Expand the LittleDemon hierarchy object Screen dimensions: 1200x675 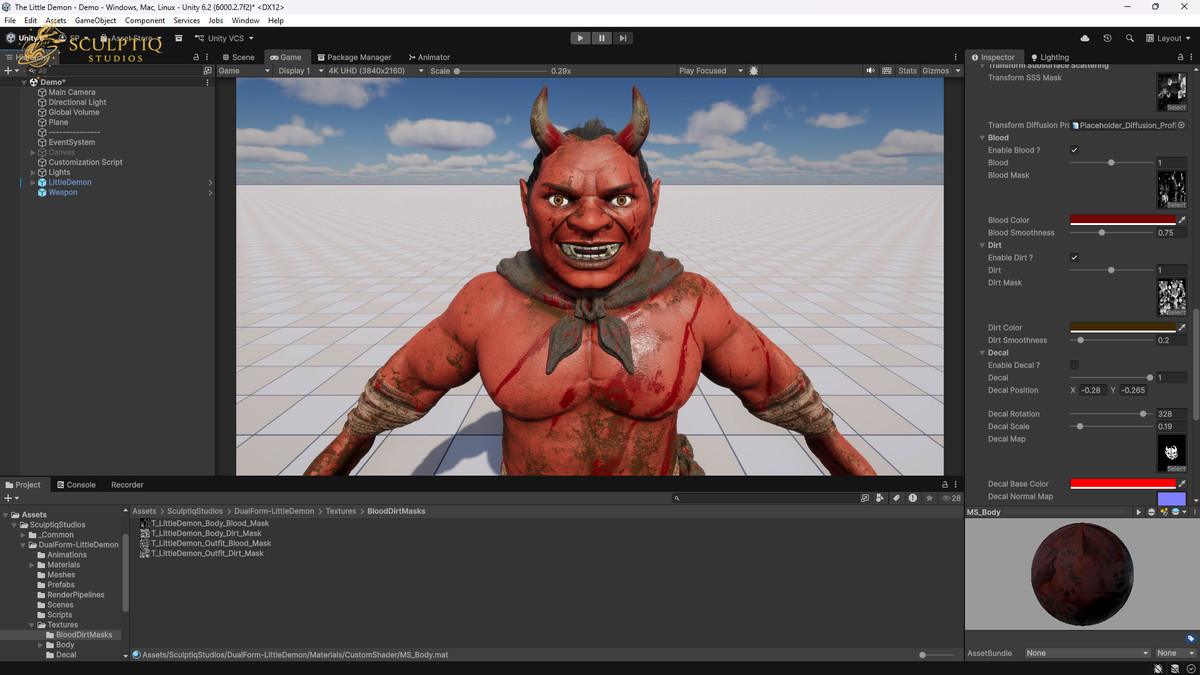click(33, 183)
